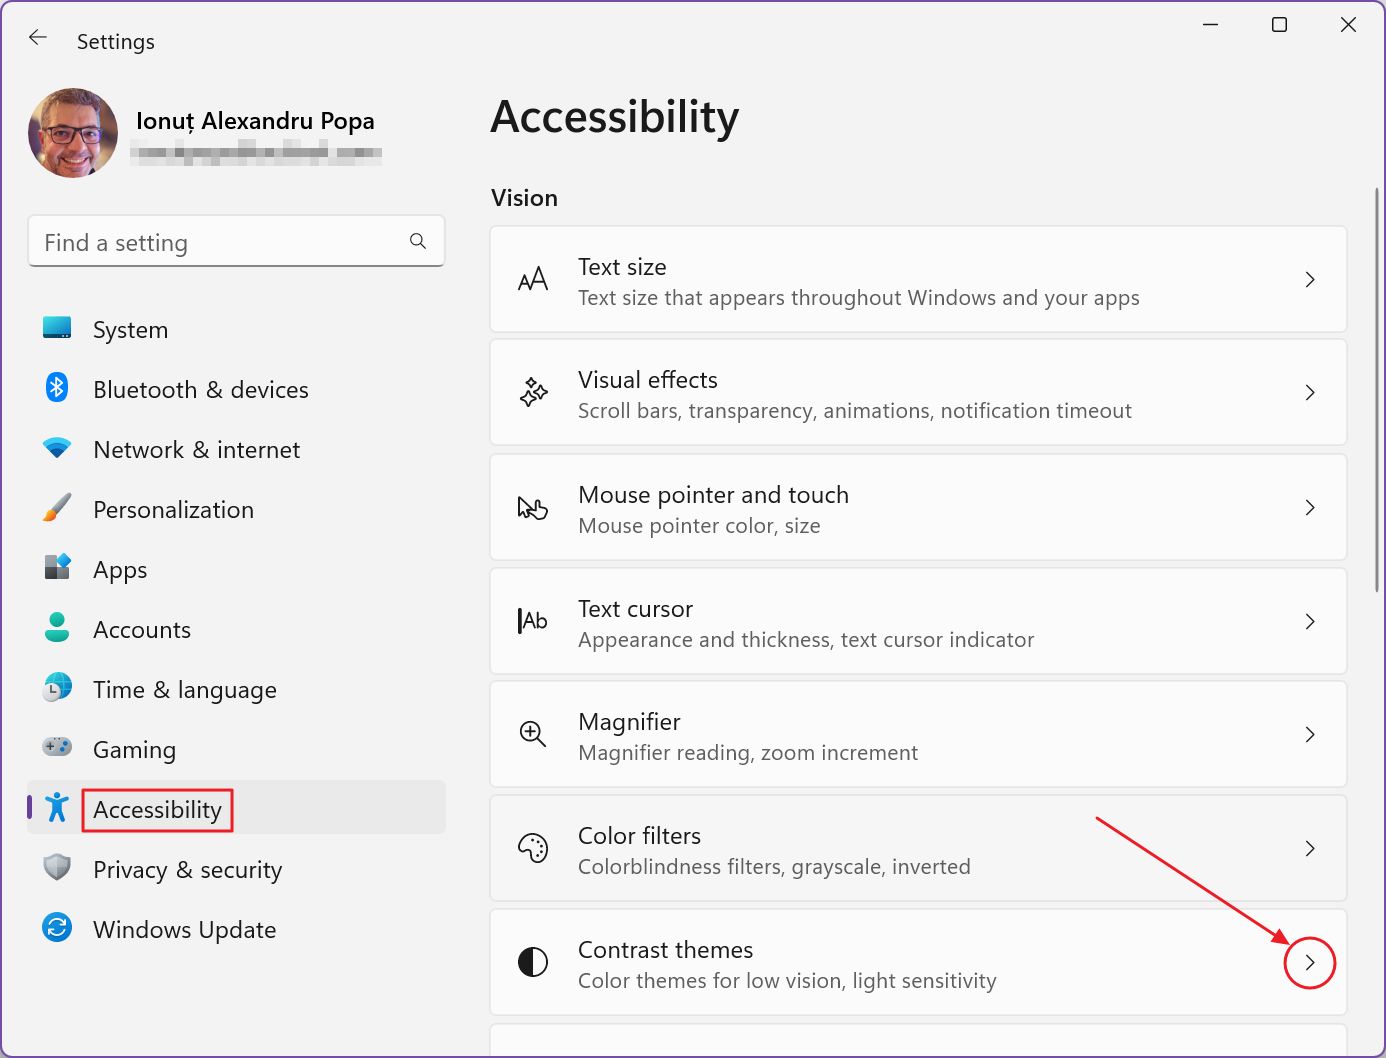Open Mouse pointer and touch setting
Image resolution: width=1386 pixels, height=1058 pixels.
(918, 507)
